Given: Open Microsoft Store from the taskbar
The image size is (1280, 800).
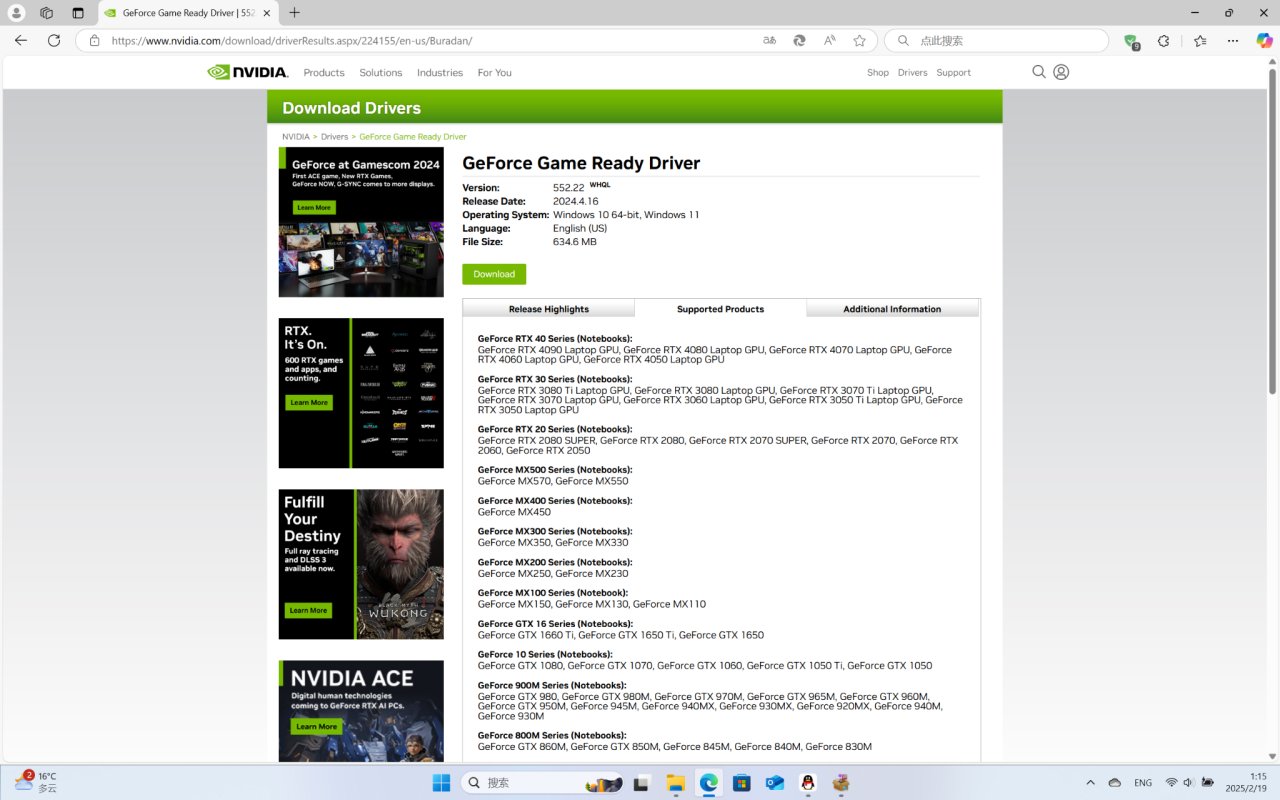Looking at the screenshot, I should click(741, 782).
